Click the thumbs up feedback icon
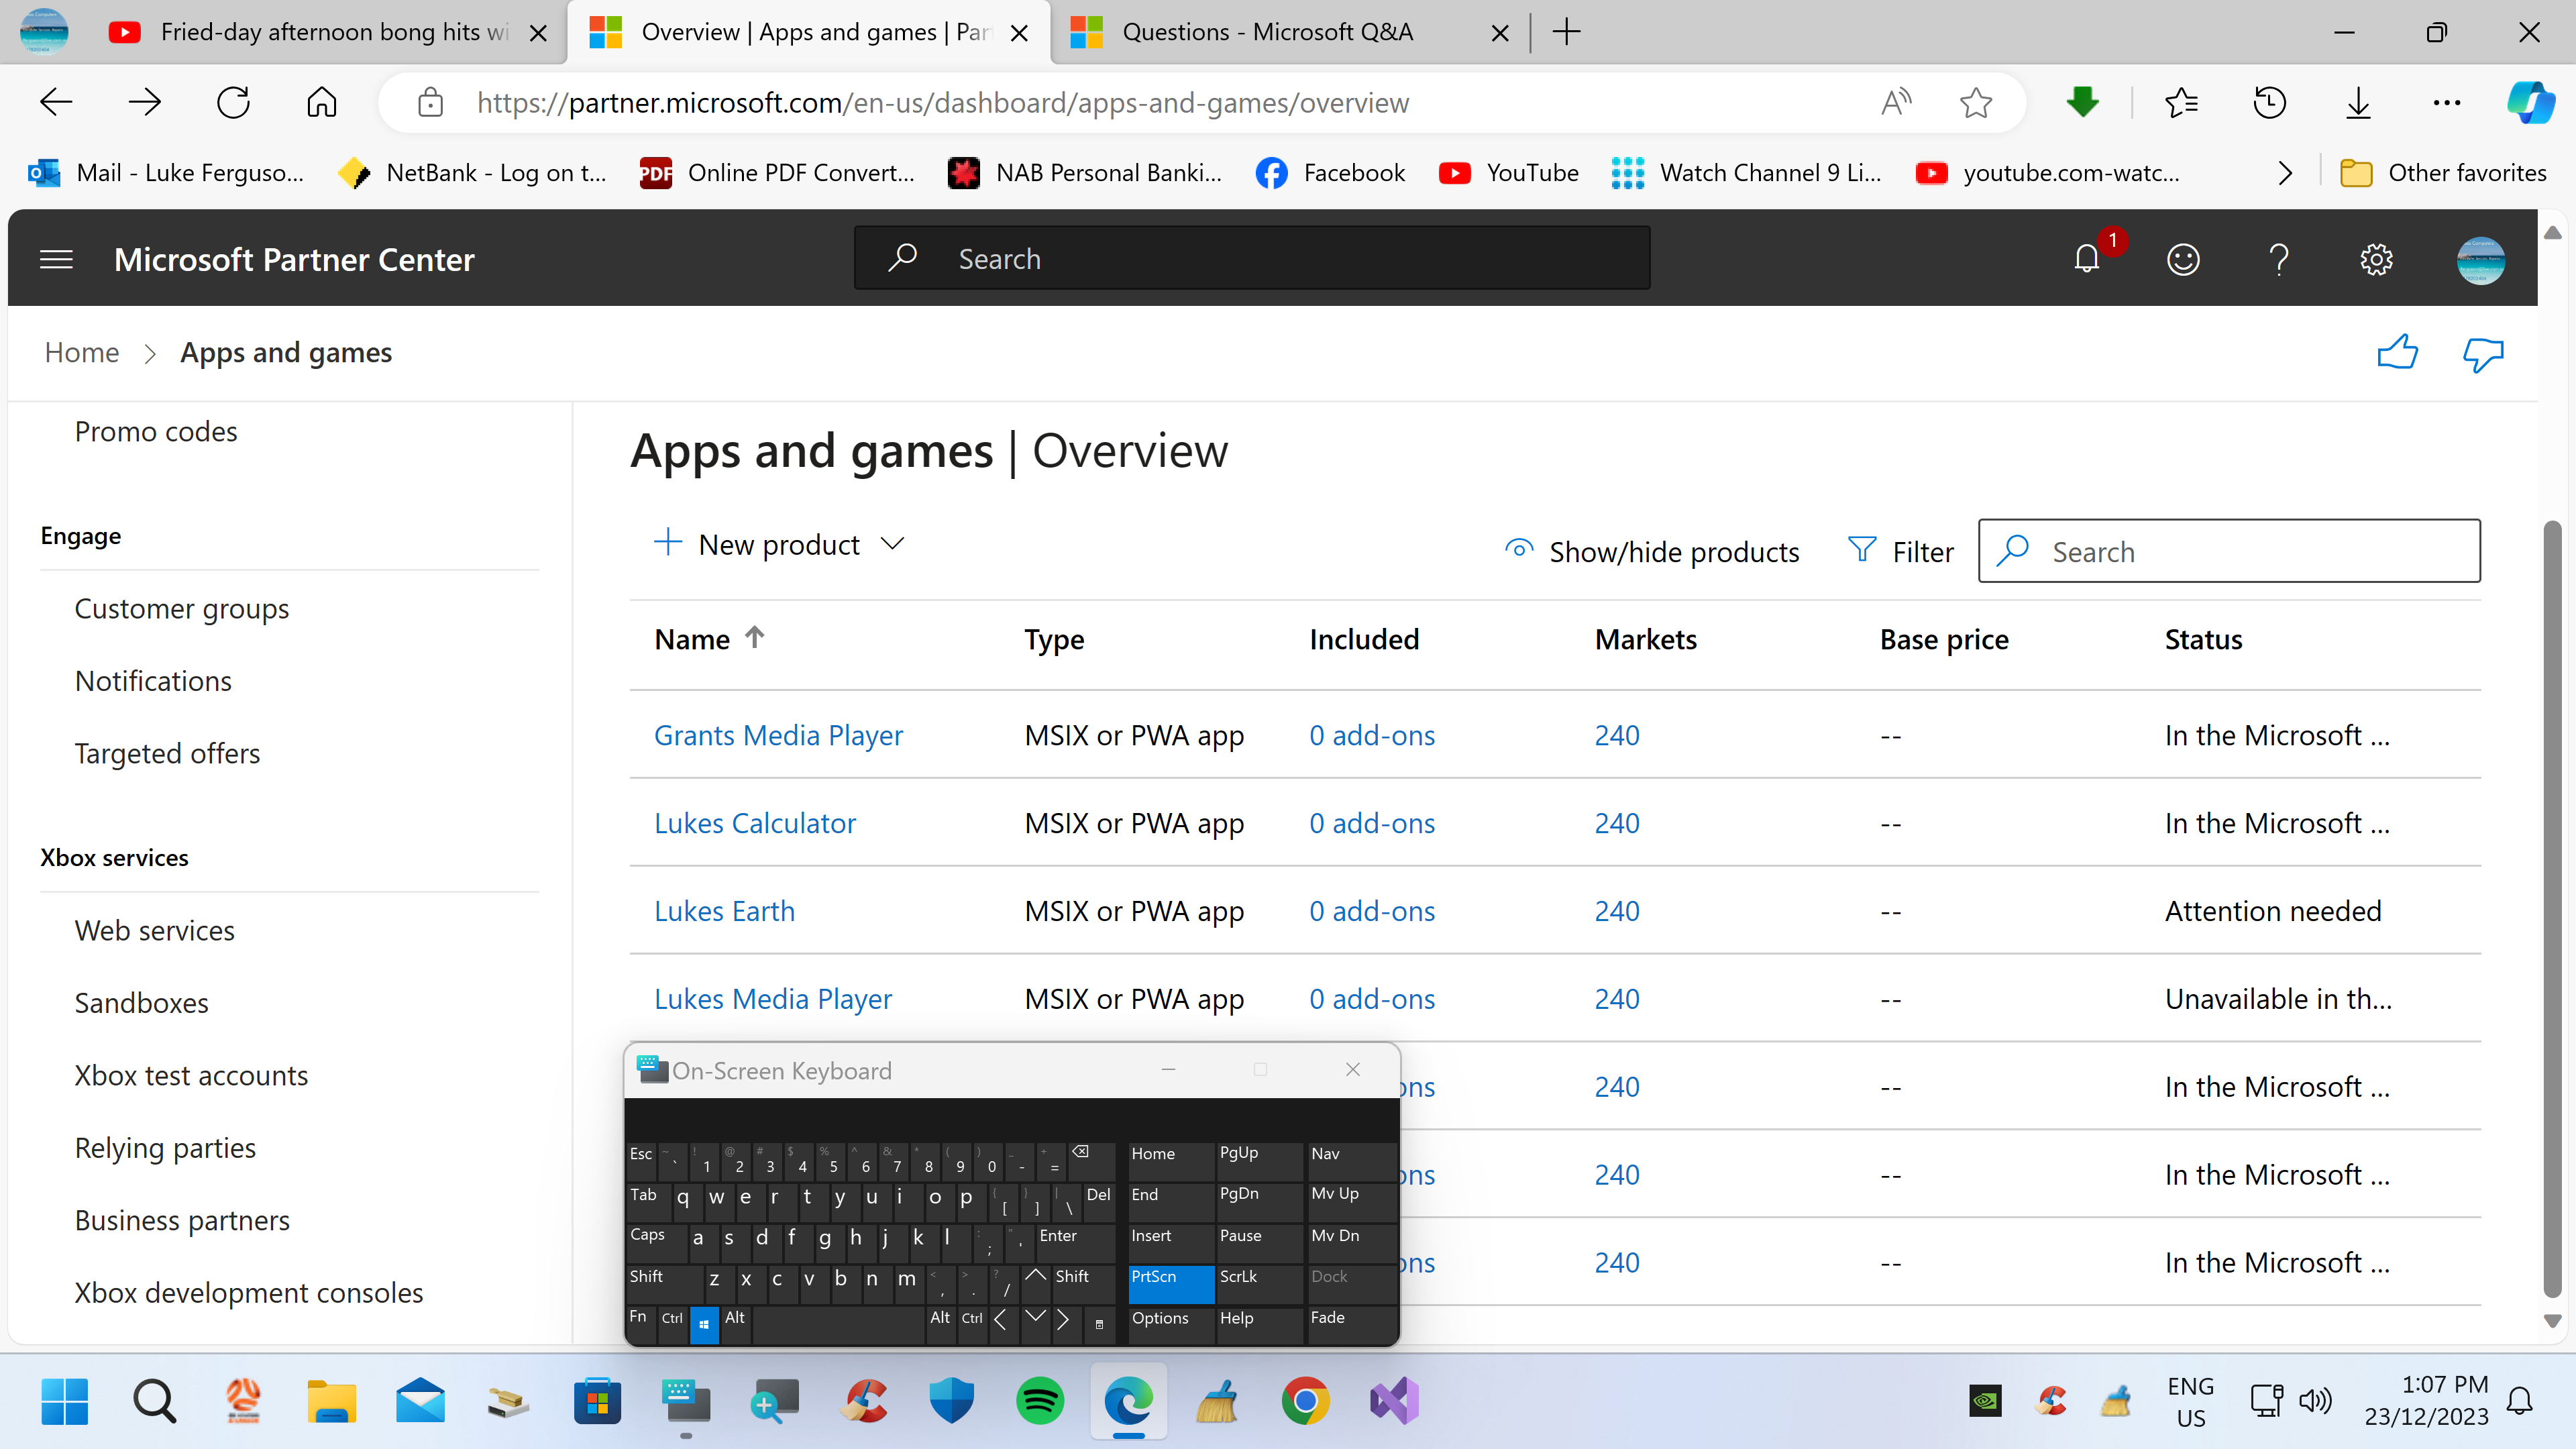The image size is (2576, 1449). click(2397, 352)
